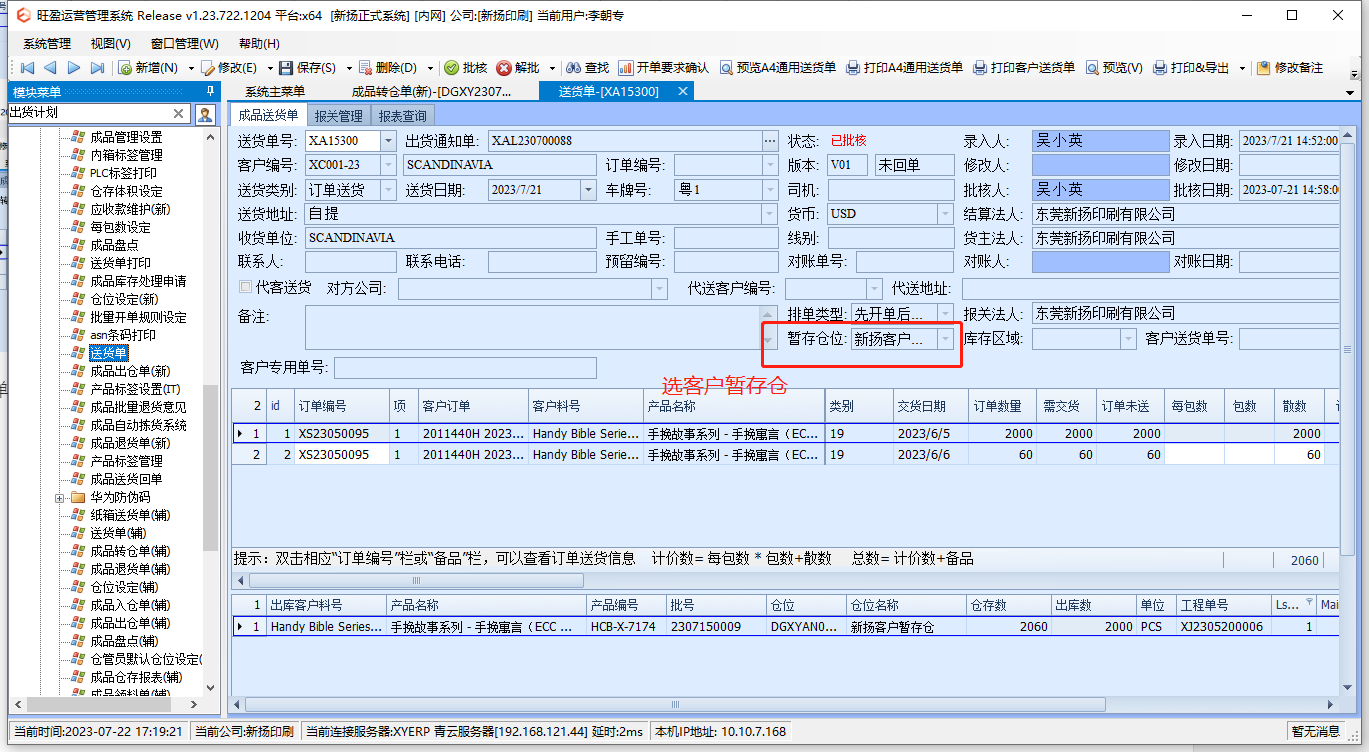Switch to the 报表查询 tab
This screenshot has width=1369, height=752.
402,116
